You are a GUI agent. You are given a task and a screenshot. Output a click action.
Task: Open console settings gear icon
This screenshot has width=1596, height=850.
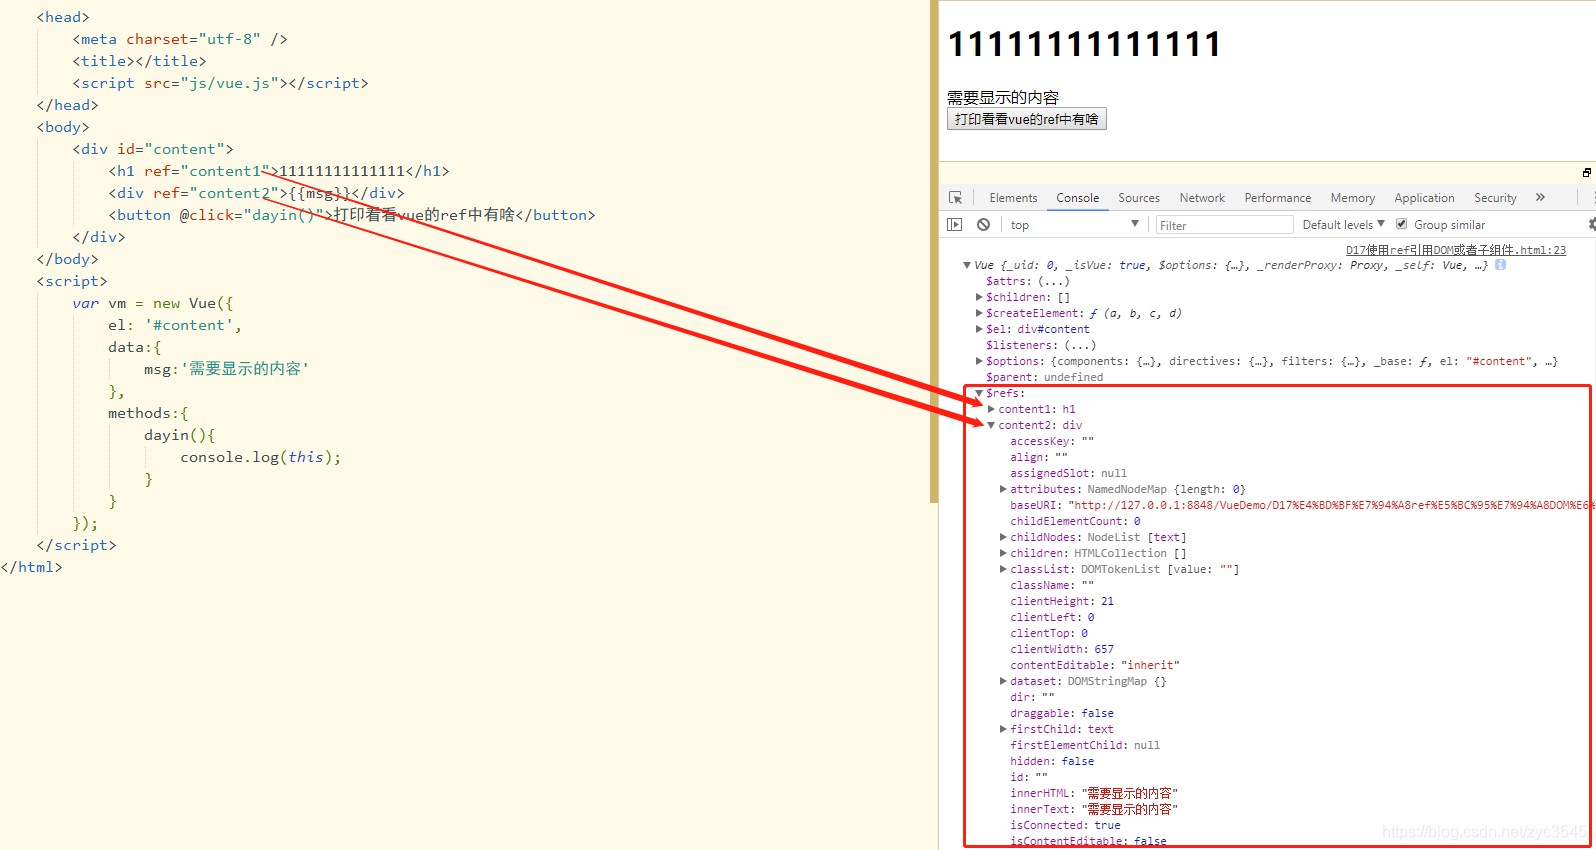click(x=1591, y=225)
